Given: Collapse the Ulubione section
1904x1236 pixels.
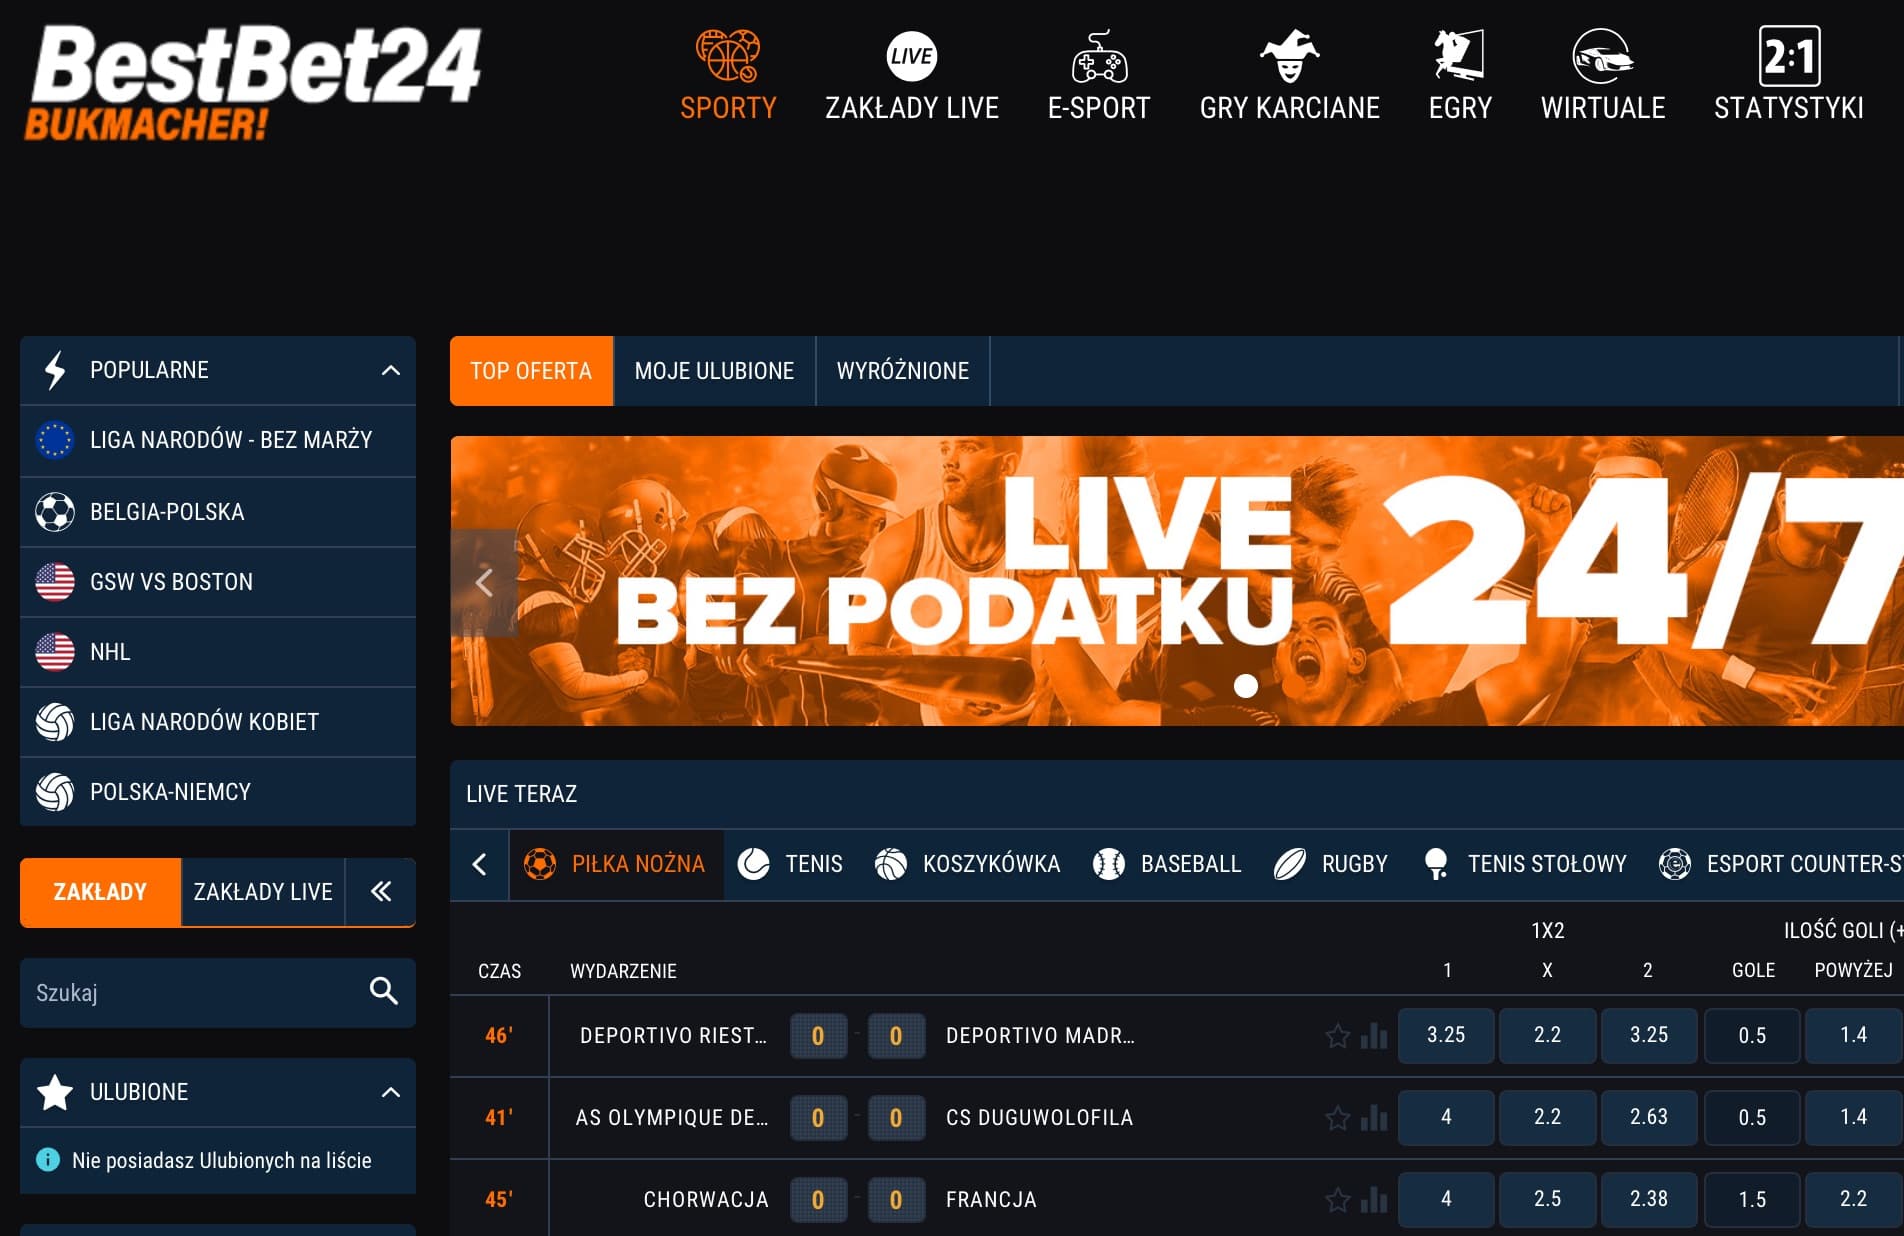Looking at the screenshot, I should (x=391, y=1092).
